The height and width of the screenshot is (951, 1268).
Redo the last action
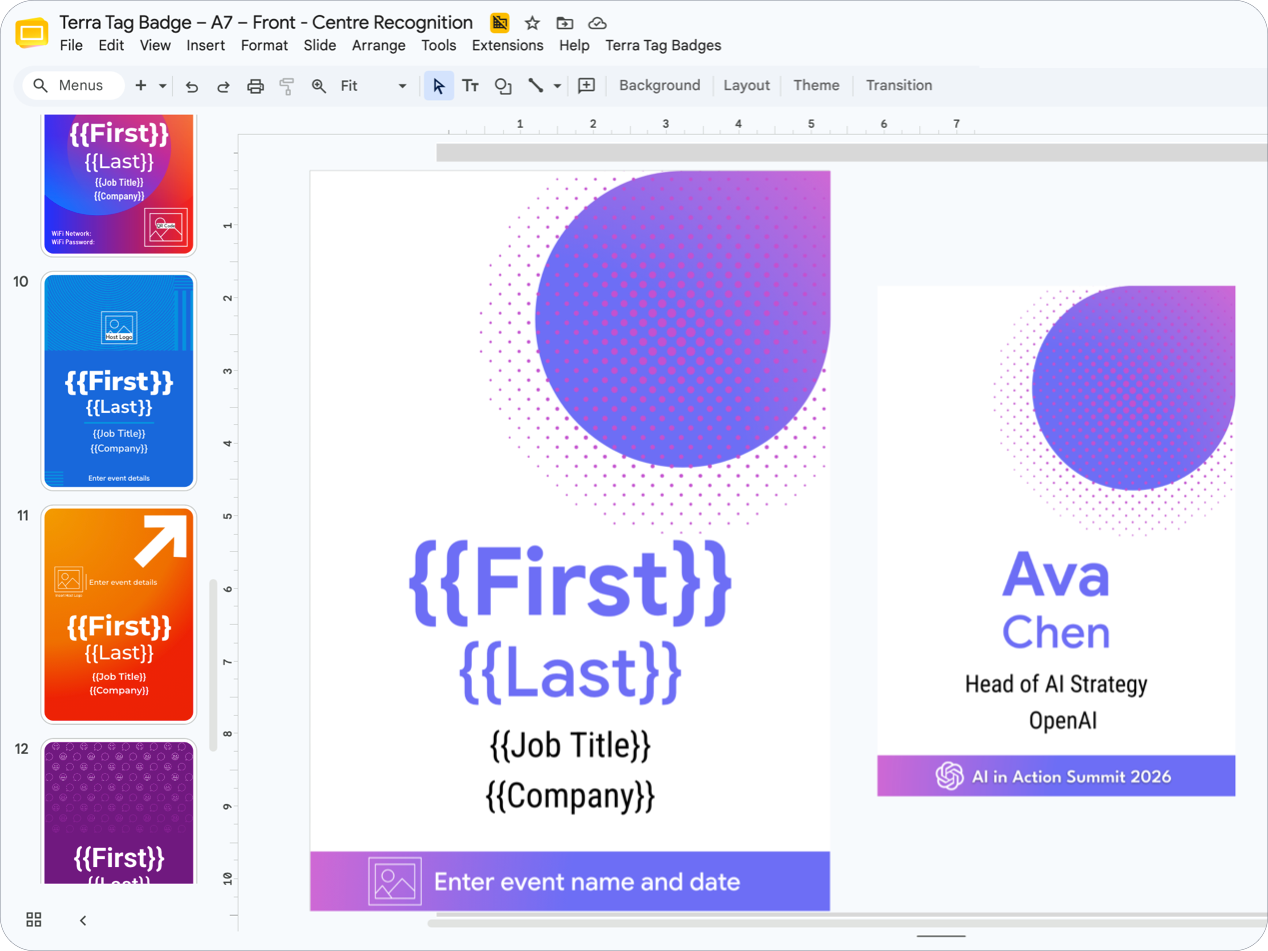(x=224, y=86)
